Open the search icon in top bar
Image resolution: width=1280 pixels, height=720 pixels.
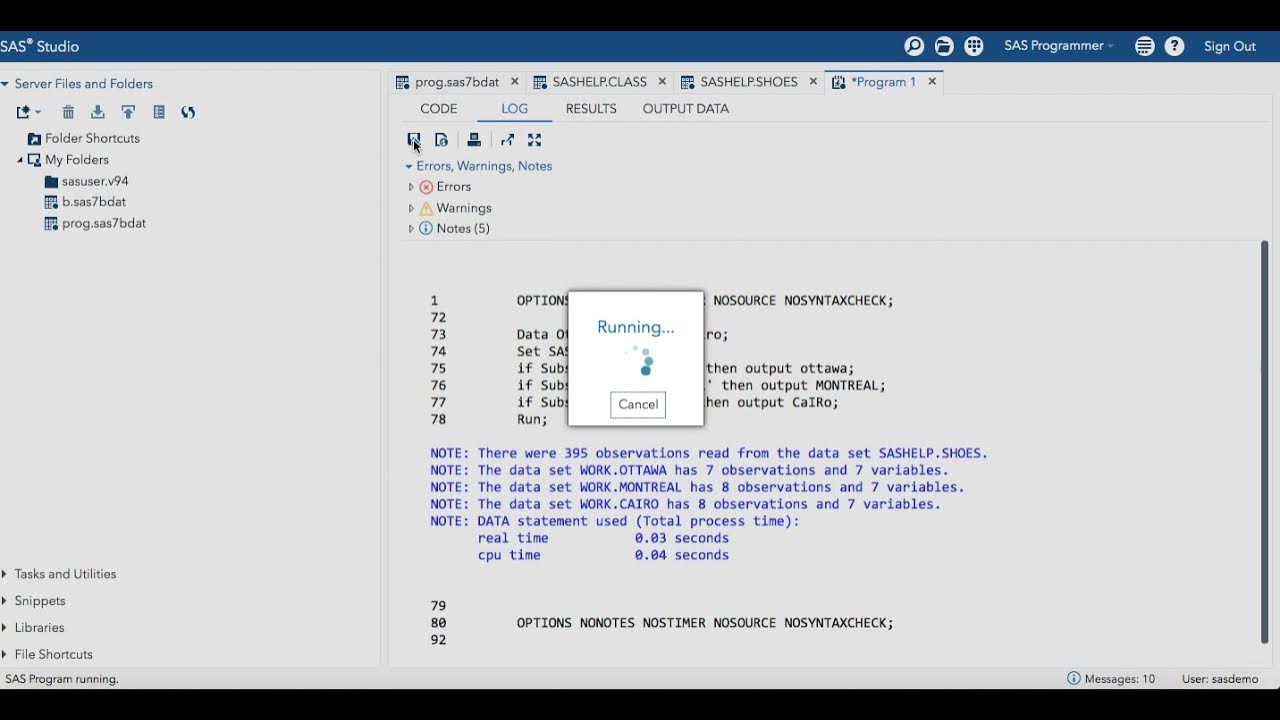(914, 46)
